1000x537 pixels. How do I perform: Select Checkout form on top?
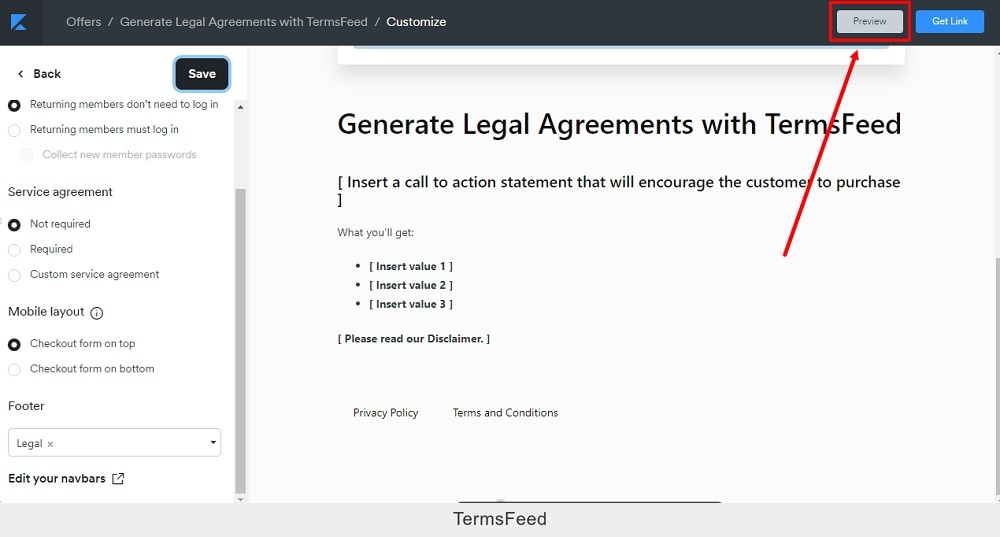[x=14, y=344]
